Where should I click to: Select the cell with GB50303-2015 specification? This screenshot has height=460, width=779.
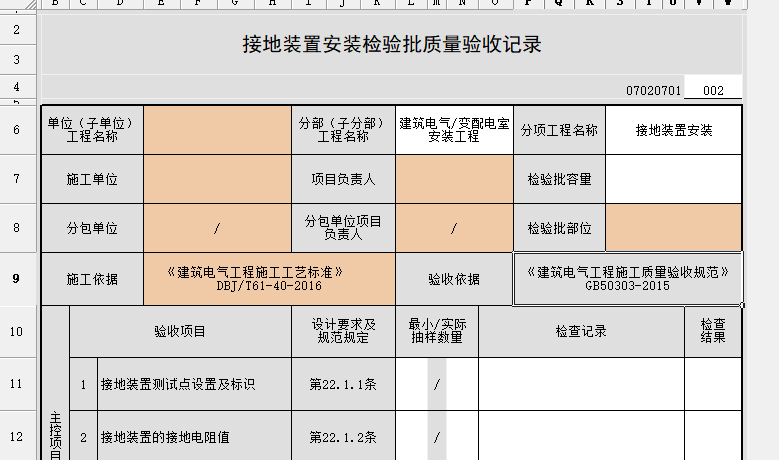(628, 279)
